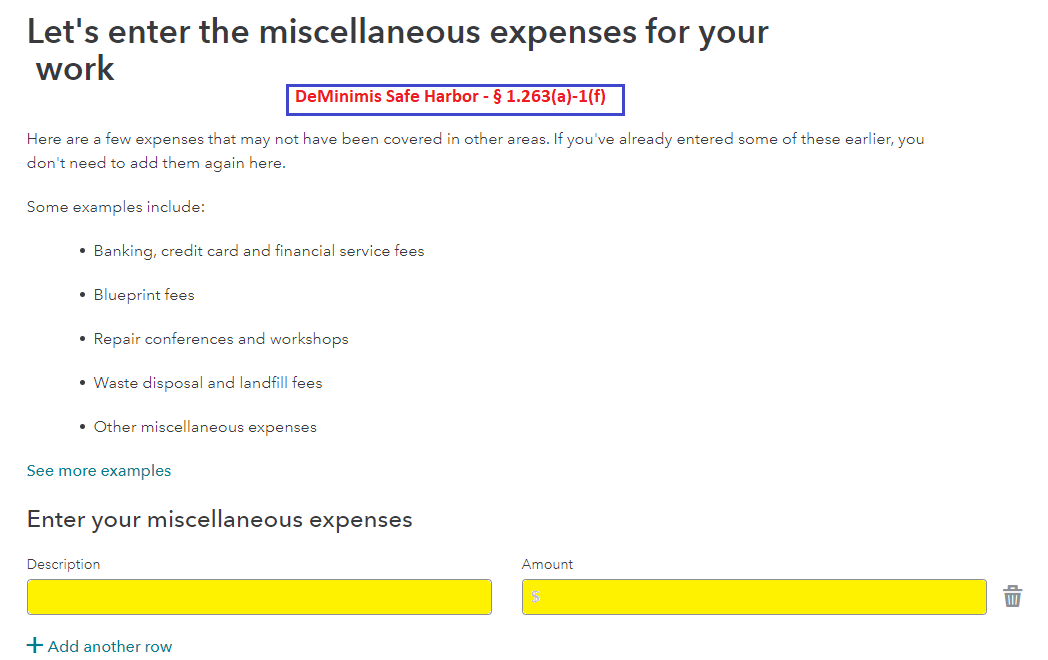Image resolution: width=1048 pixels, height=660 pixels.
Task: Click the Banking, credit card fees example
Action: coord(259,251)
